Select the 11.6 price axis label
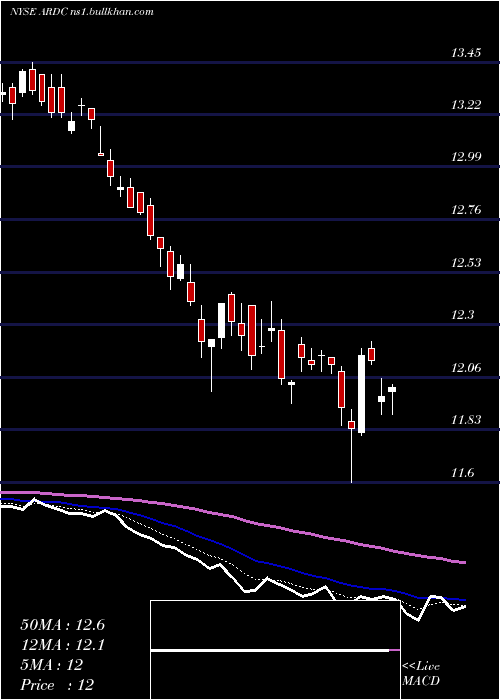This screenshot has width=500, height=700. [x=462, y=473]
